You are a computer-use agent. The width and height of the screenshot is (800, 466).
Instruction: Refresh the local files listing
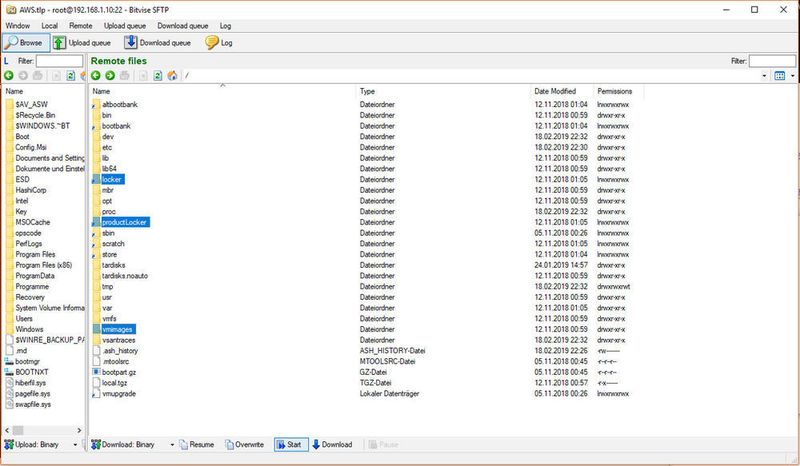click(x=70, y=76)
